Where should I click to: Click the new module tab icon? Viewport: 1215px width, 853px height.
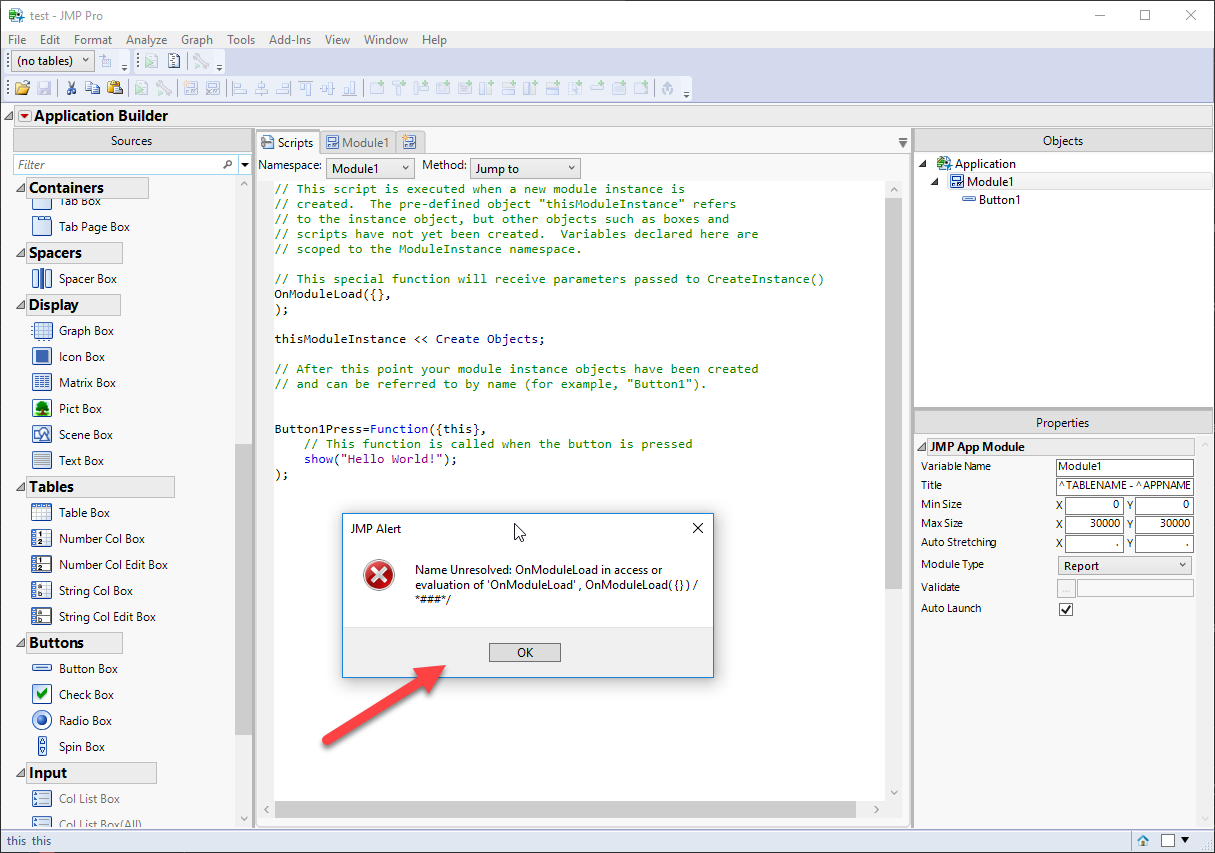click(410, 142)
